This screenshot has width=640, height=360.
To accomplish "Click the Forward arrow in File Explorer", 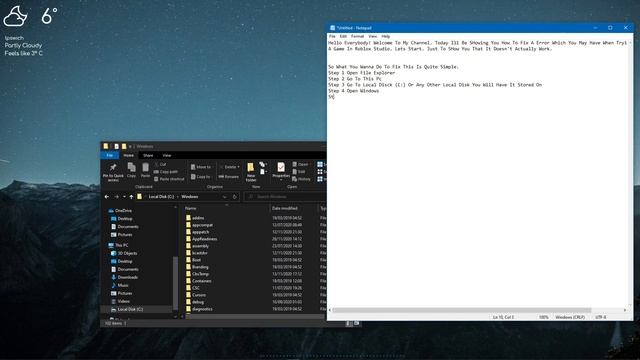I will 116,197.
